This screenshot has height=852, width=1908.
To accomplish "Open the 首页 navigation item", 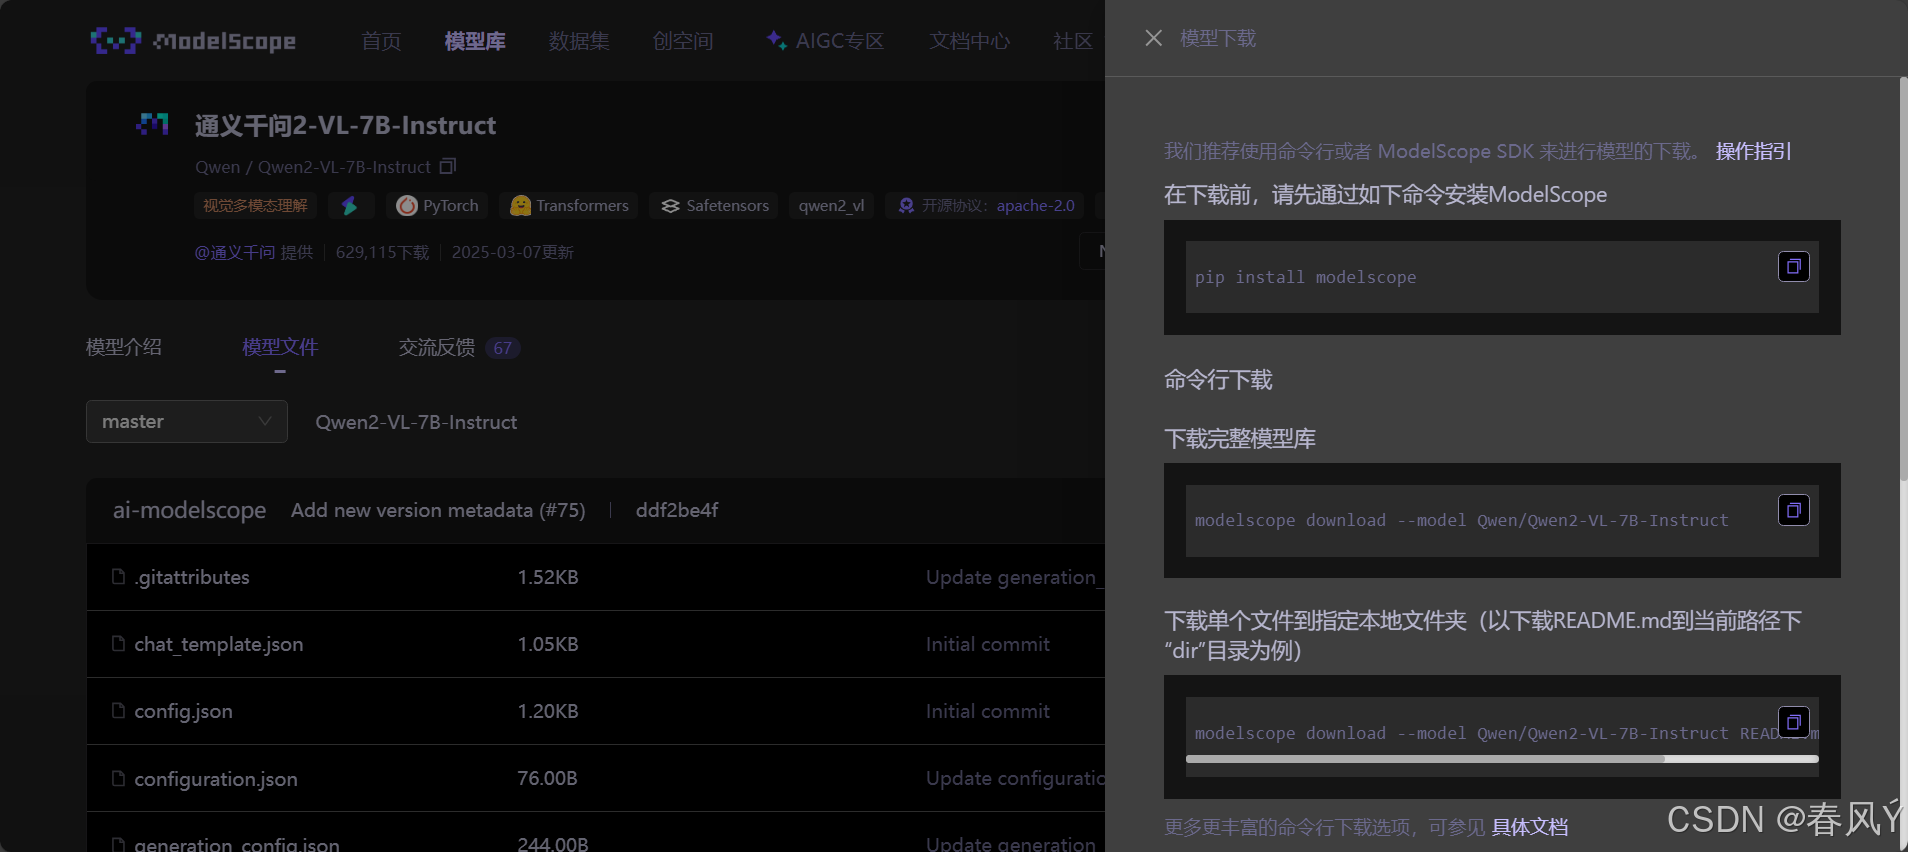I will (x=381, y=41).
